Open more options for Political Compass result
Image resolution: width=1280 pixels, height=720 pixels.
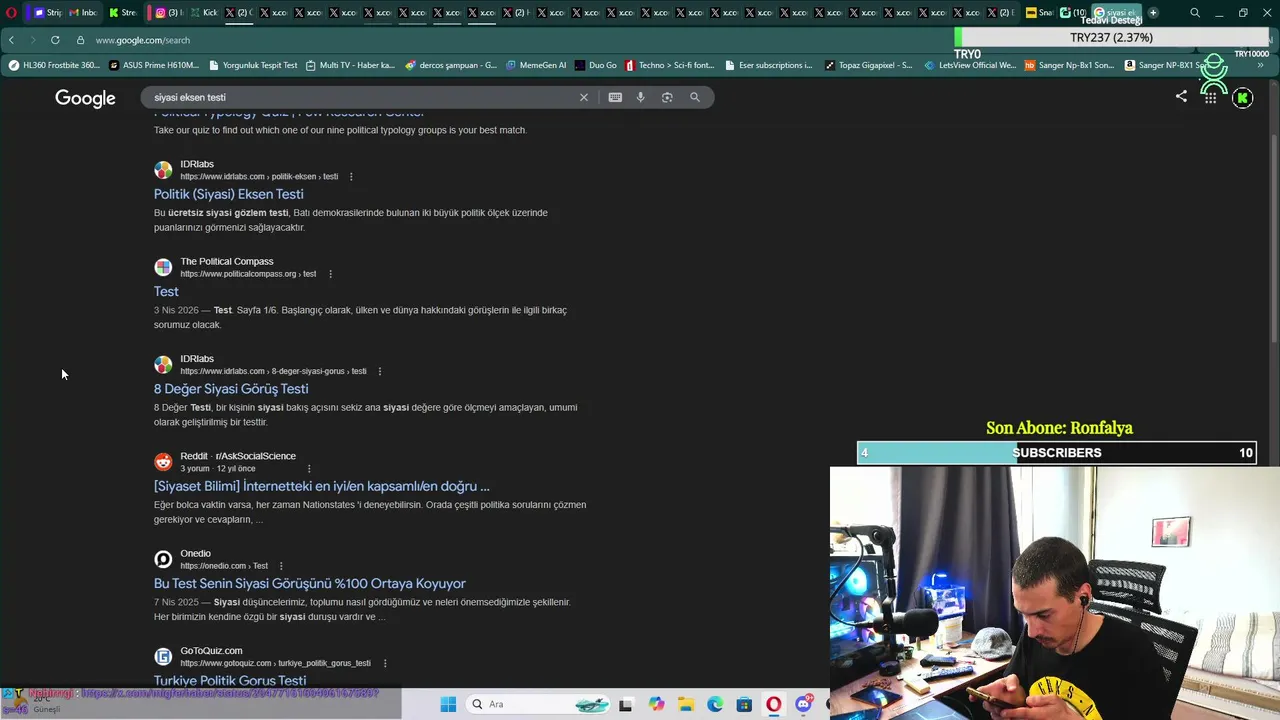pyautogui.click(x=330, y=274)
